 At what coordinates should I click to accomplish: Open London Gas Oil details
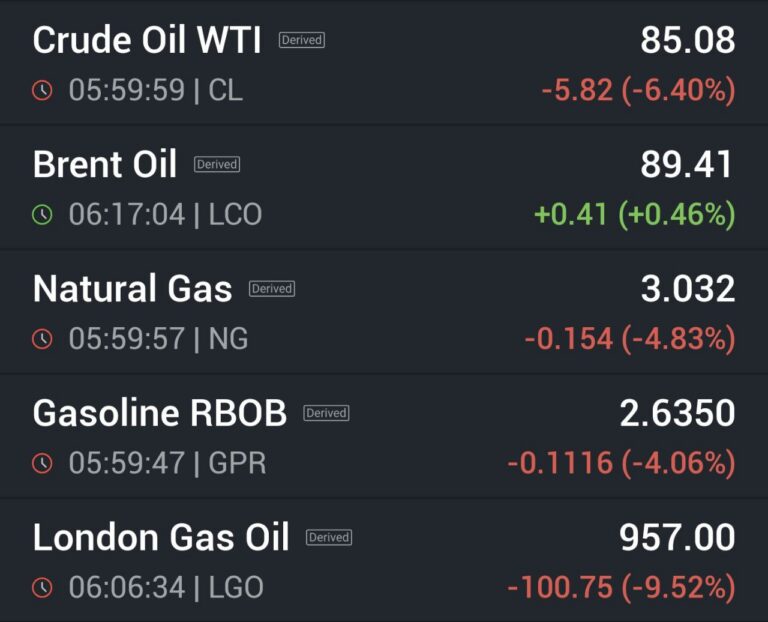(161, 537)
